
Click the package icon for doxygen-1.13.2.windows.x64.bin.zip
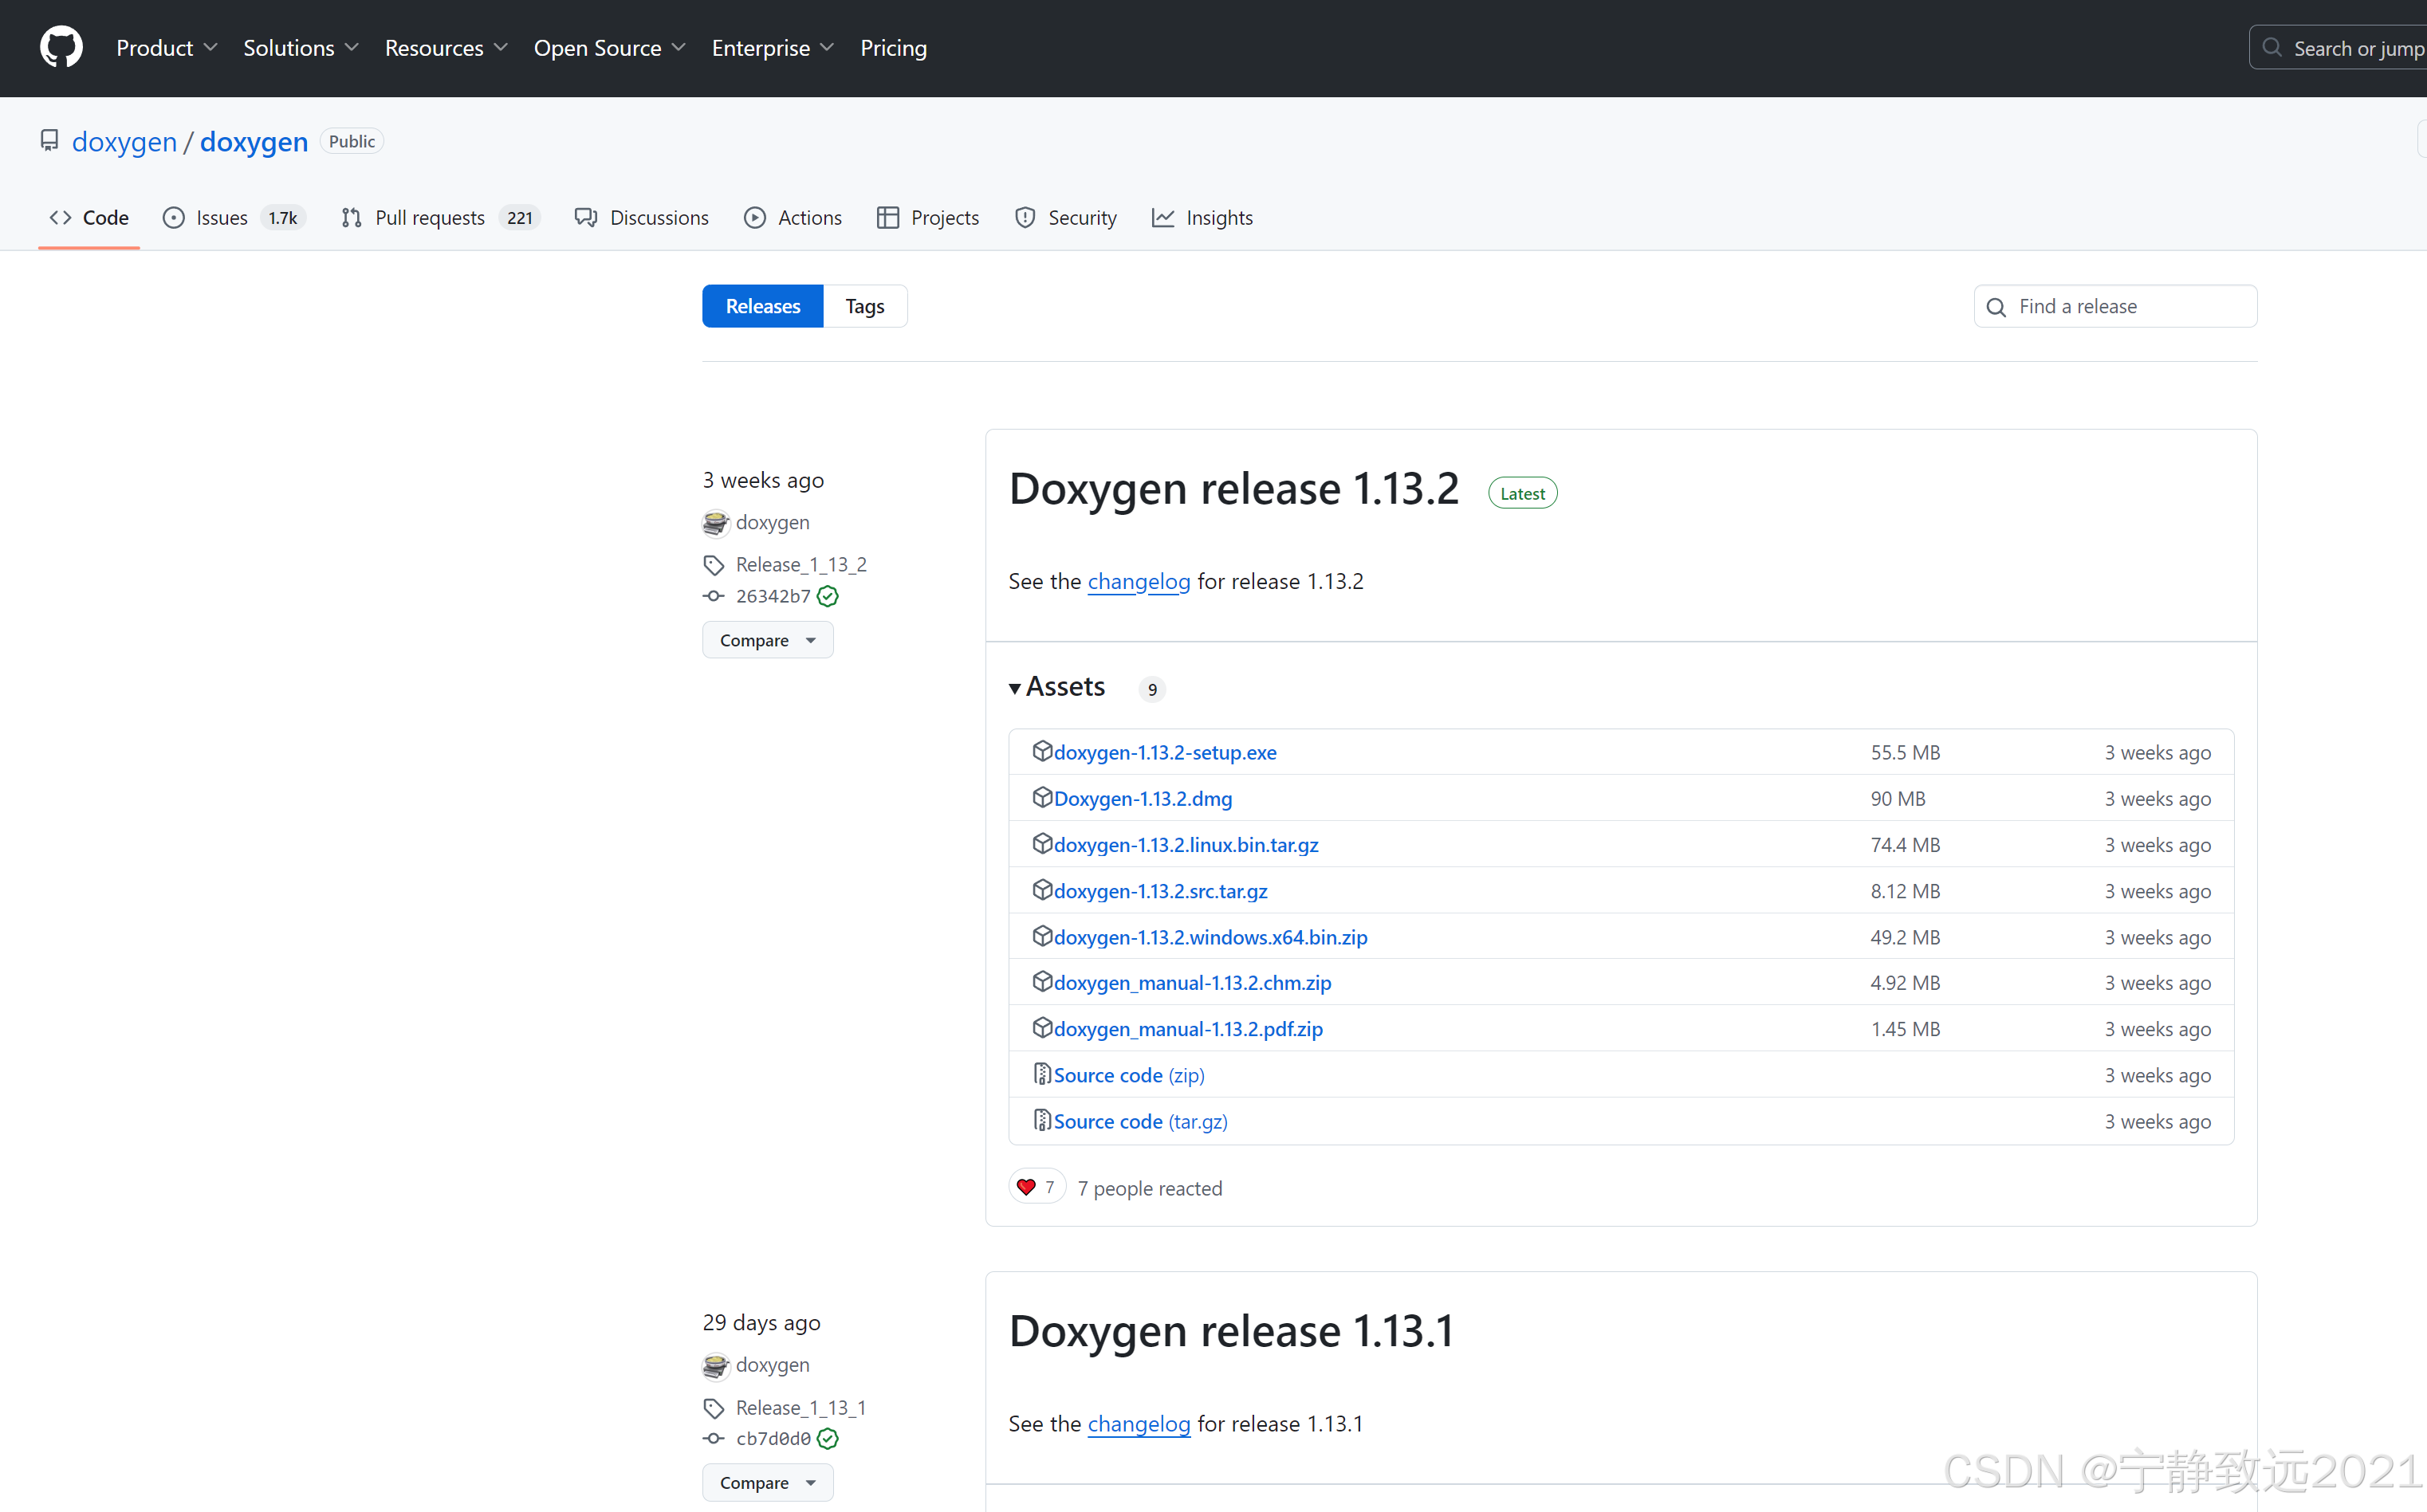1042,935
